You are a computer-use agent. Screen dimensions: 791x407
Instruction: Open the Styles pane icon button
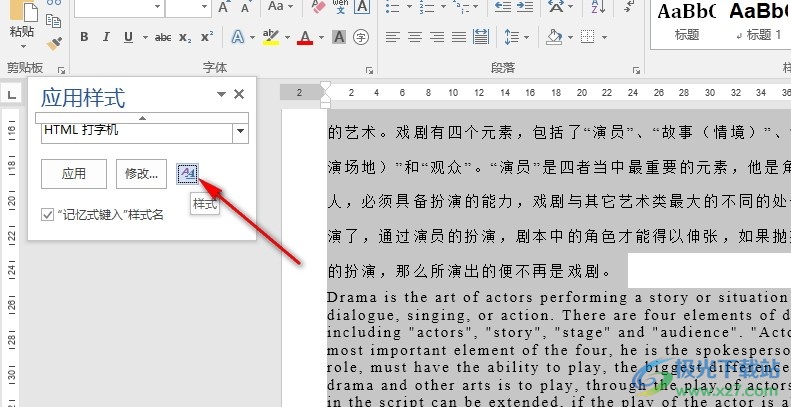coord(188,174)
